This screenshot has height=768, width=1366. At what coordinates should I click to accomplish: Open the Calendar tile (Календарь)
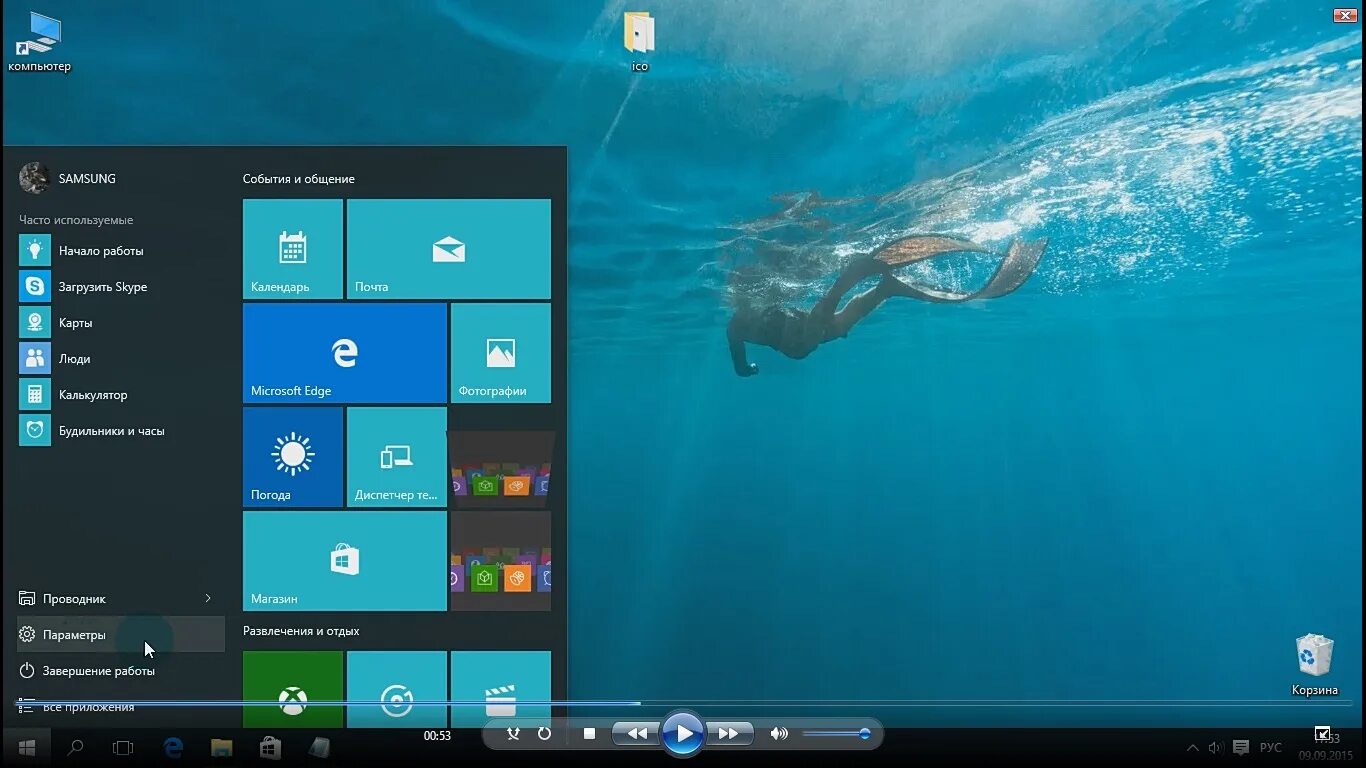(293, 249)
